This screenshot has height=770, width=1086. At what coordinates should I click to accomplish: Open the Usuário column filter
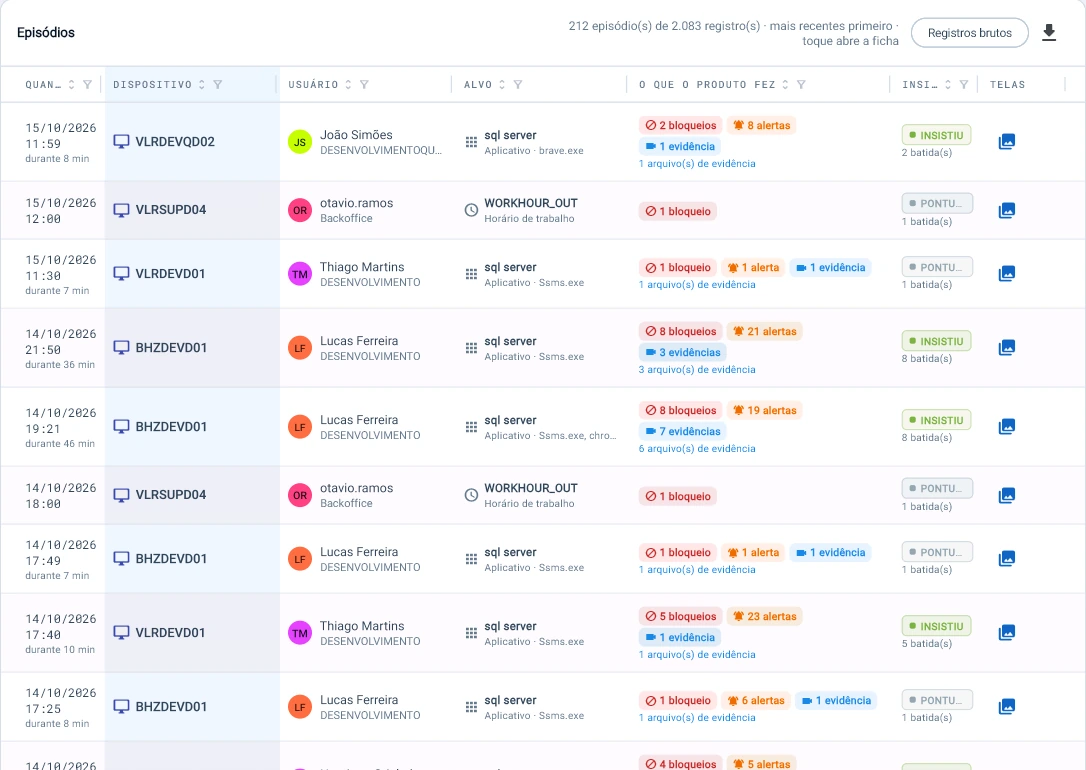click(364, 84)
